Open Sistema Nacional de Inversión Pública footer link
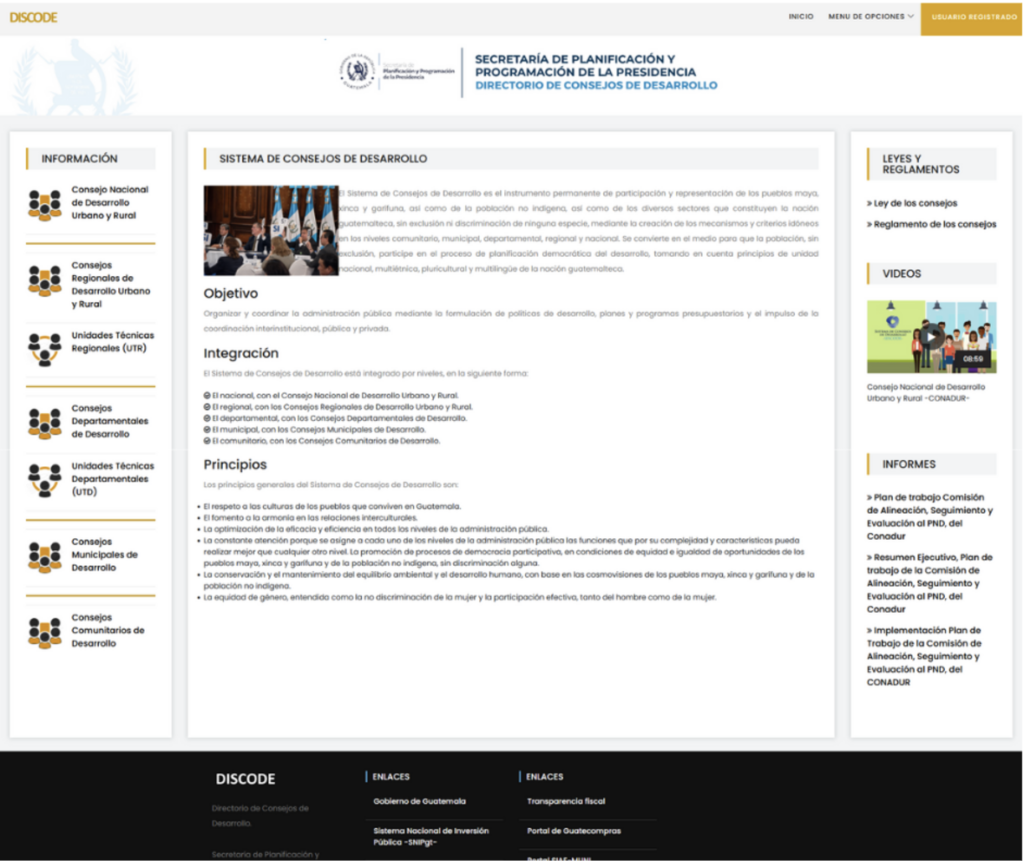The width and height of the screenshot is (1024, 861). tap(431, 837)
